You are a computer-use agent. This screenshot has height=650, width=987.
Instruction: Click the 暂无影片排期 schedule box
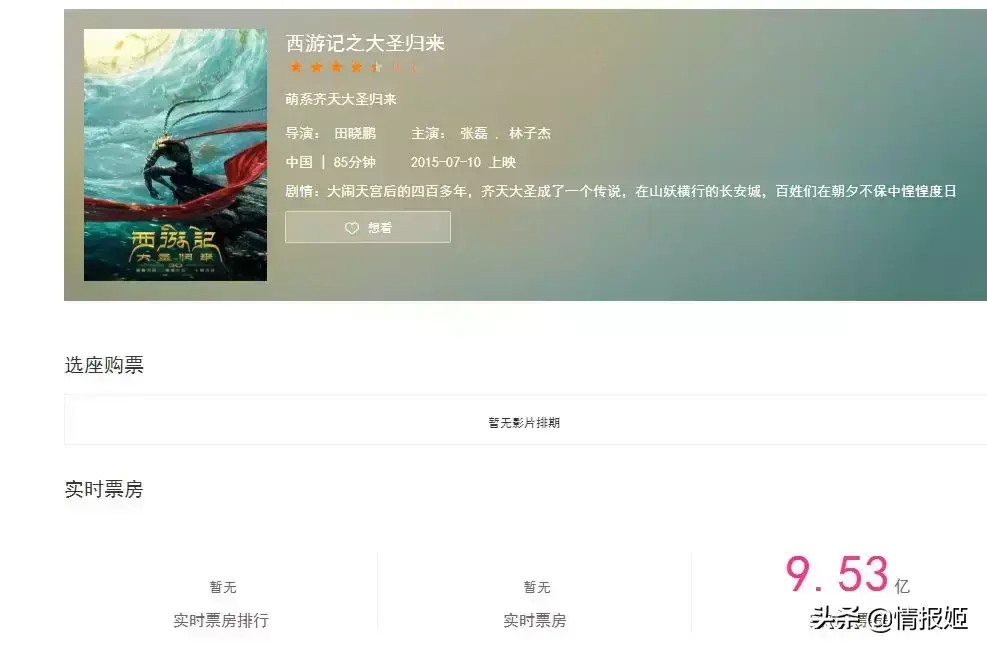tap(525, 420)
